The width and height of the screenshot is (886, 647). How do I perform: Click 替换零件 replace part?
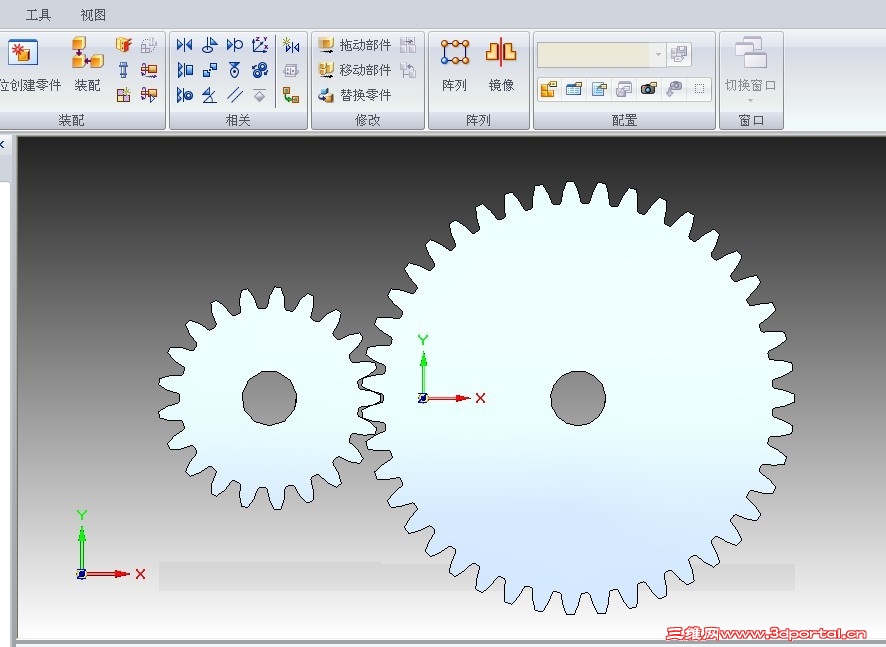pyautogui.click(x=354, y=95)
